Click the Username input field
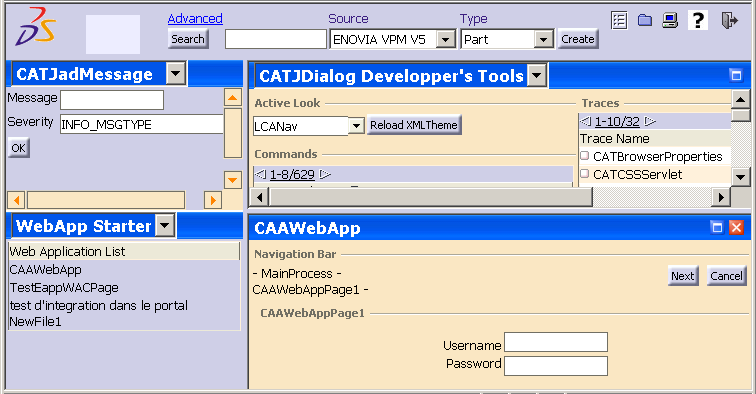Screen dimensions: 756x394 tap(556, 342)
